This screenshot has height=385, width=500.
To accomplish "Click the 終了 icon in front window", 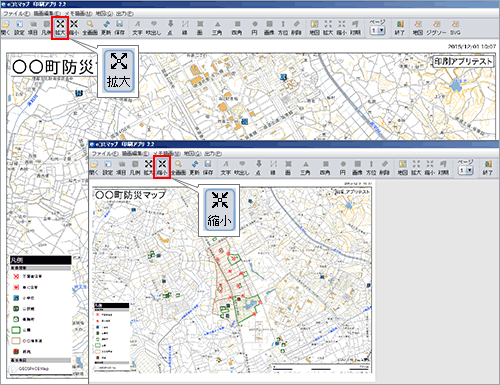I will 488,168.
